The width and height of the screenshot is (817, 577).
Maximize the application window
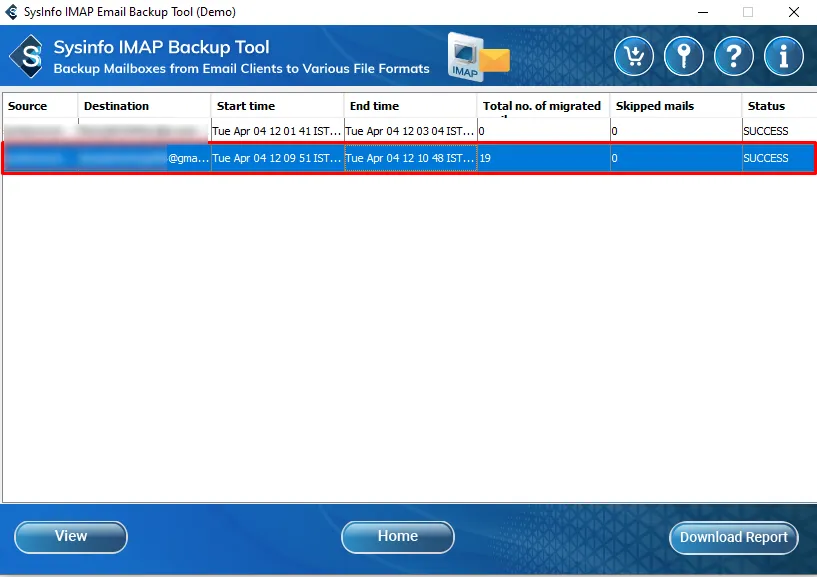click(x=747, y=12)
